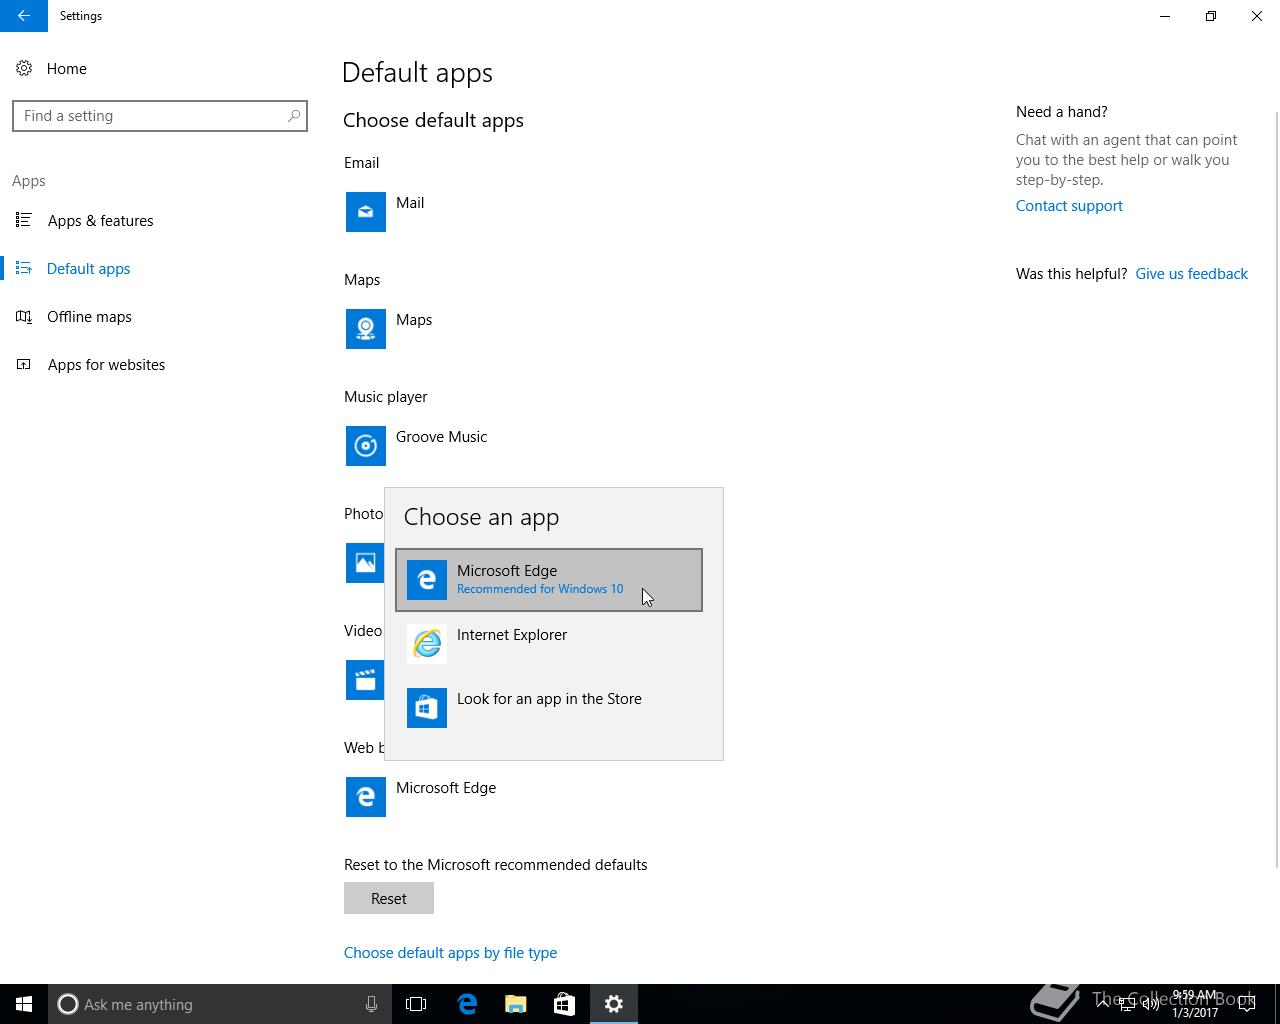
Task: Click the Offline maps map icon
Action: [x=24, y=316]
